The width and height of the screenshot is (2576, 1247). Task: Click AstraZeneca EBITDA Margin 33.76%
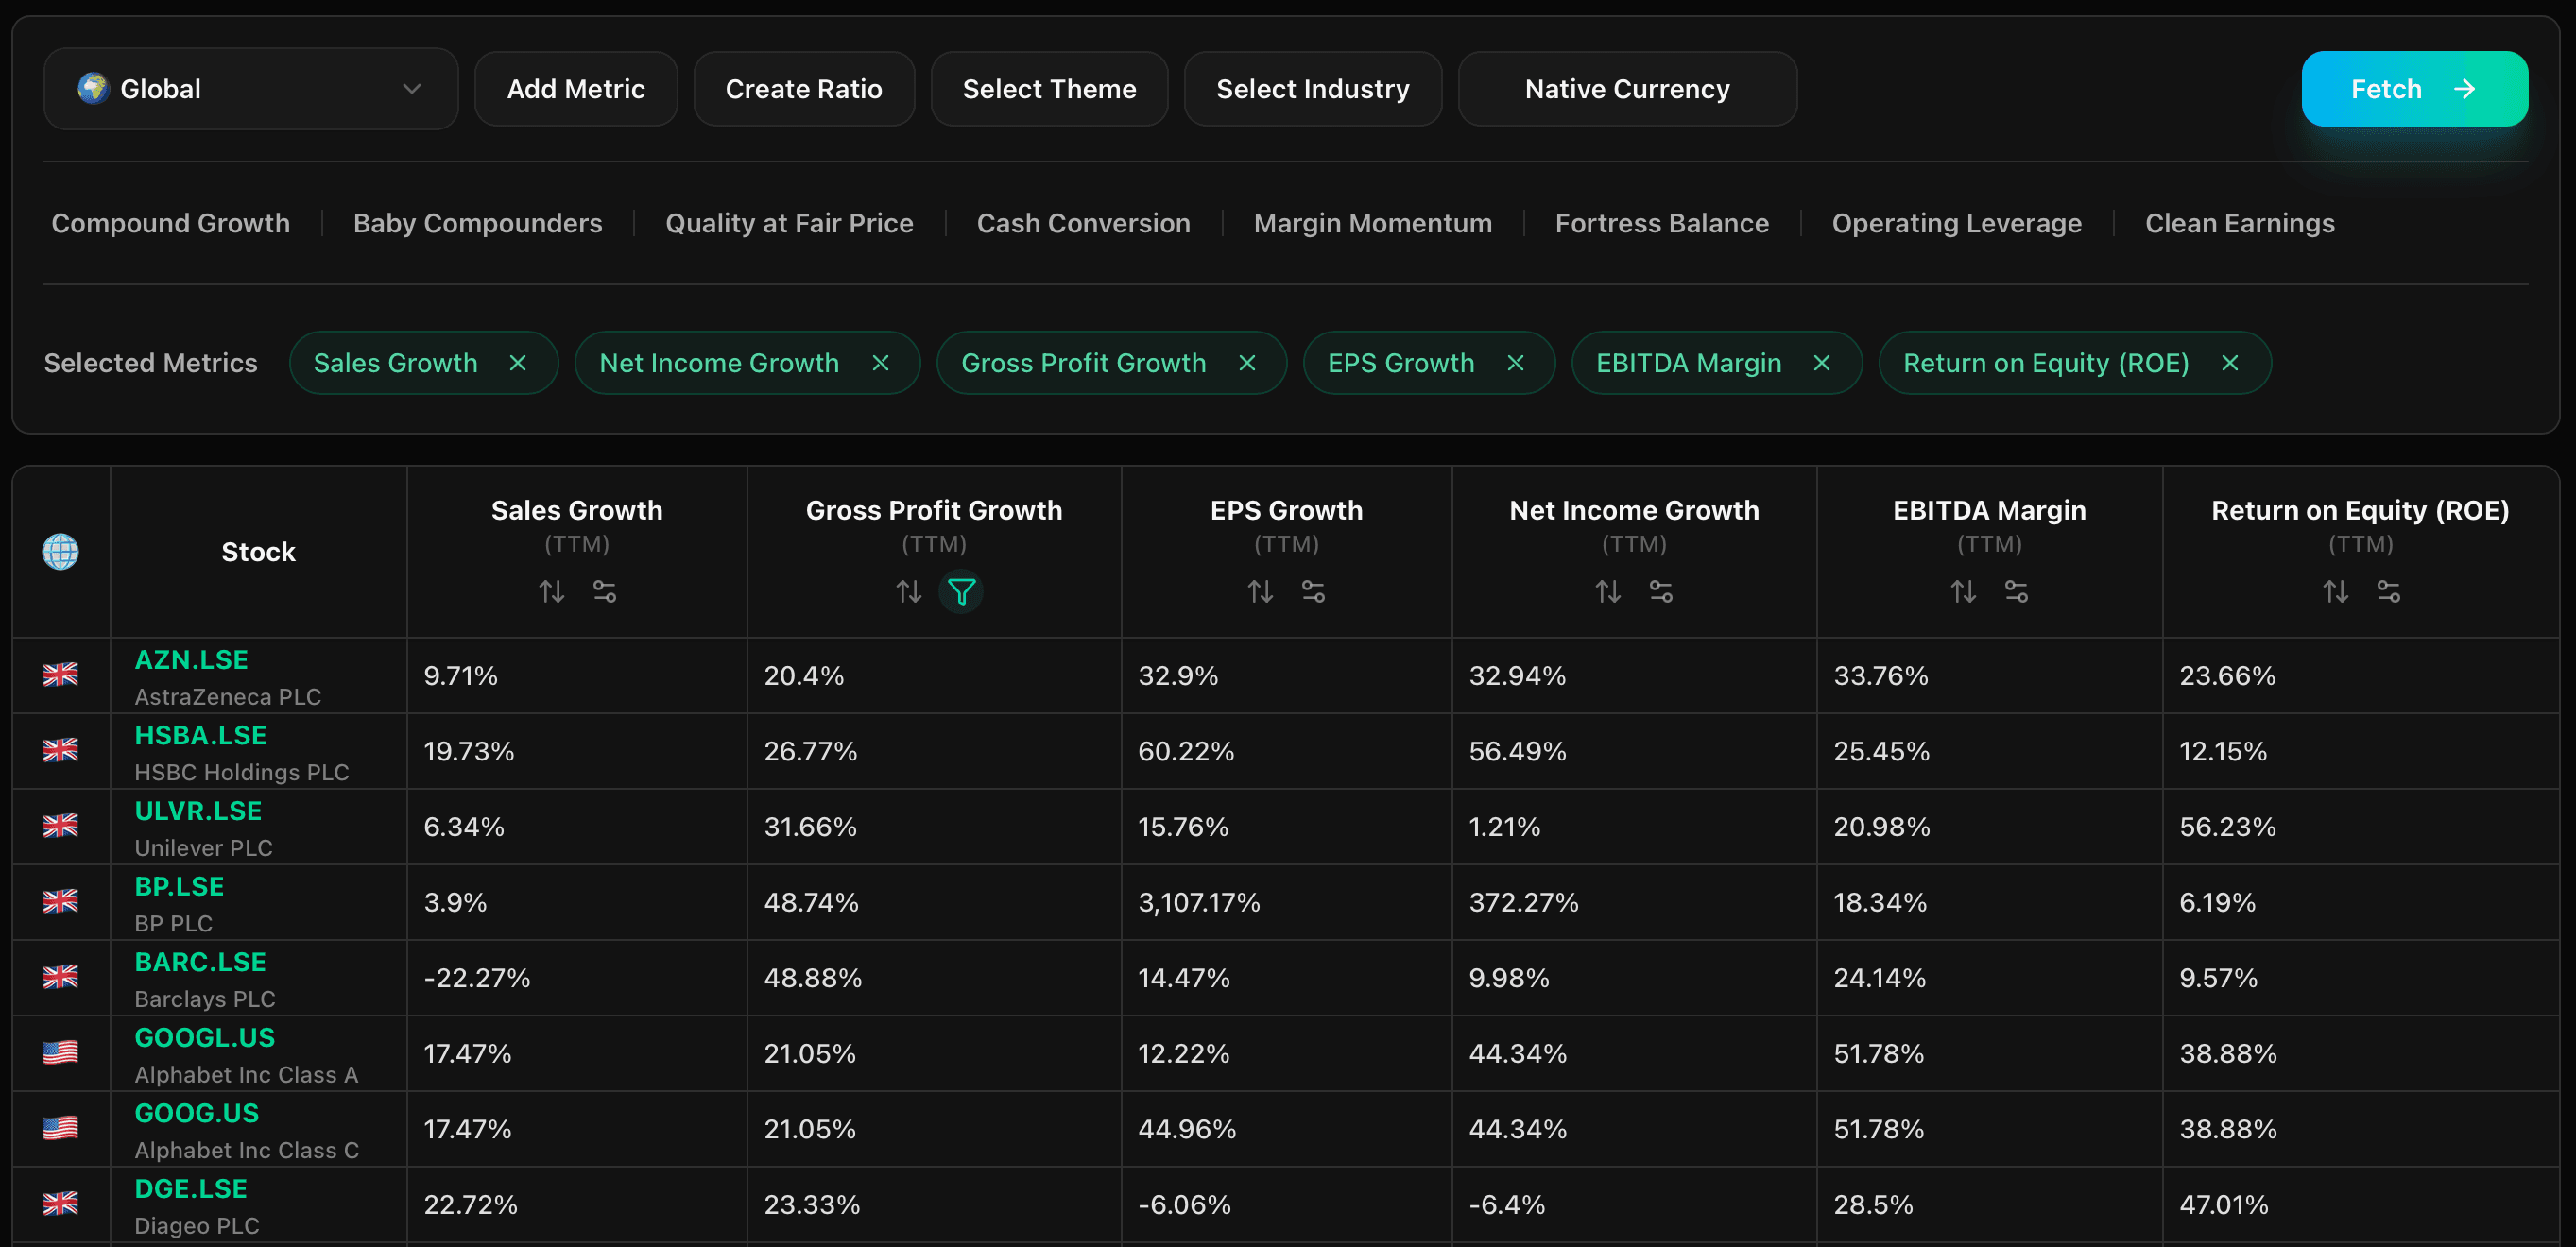1881,676
